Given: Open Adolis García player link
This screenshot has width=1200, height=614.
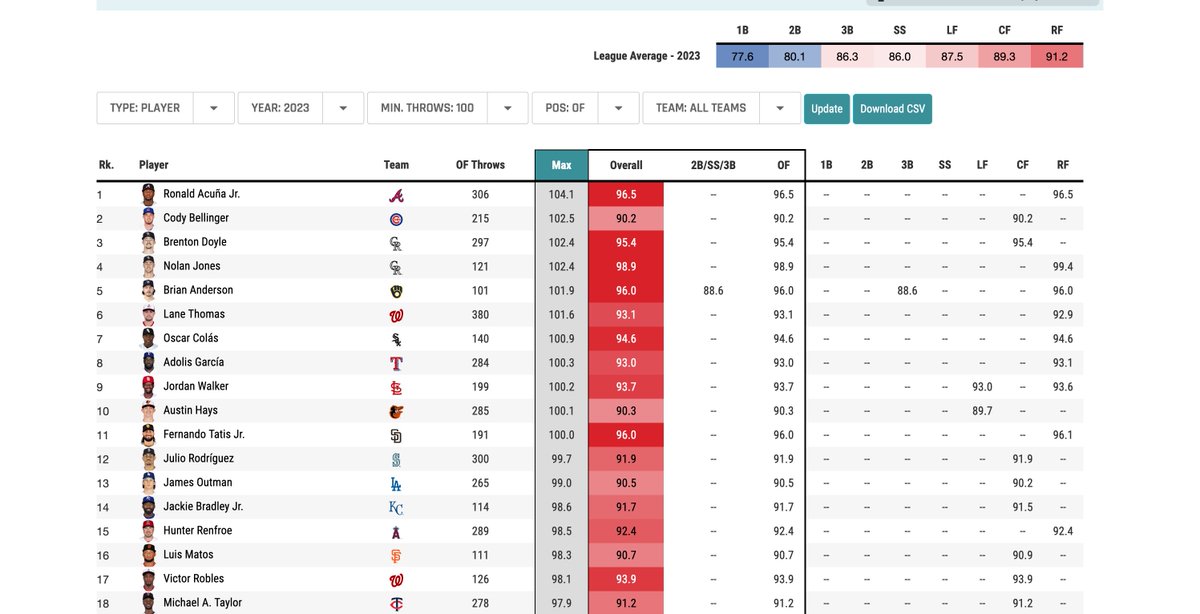Looking at the screenshot, I should (193, 362).
